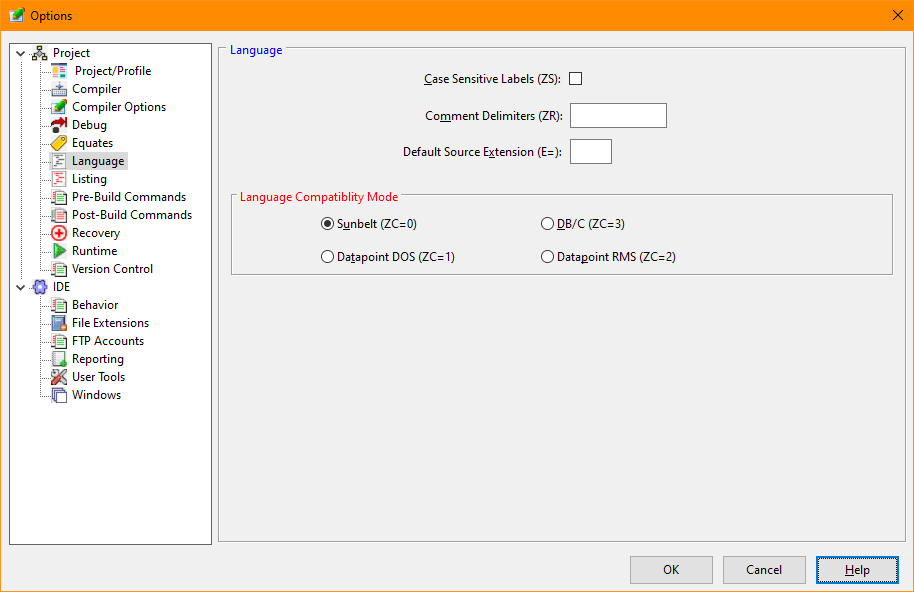
Task: Click the Equates tag icon
Action: [59, 143]
